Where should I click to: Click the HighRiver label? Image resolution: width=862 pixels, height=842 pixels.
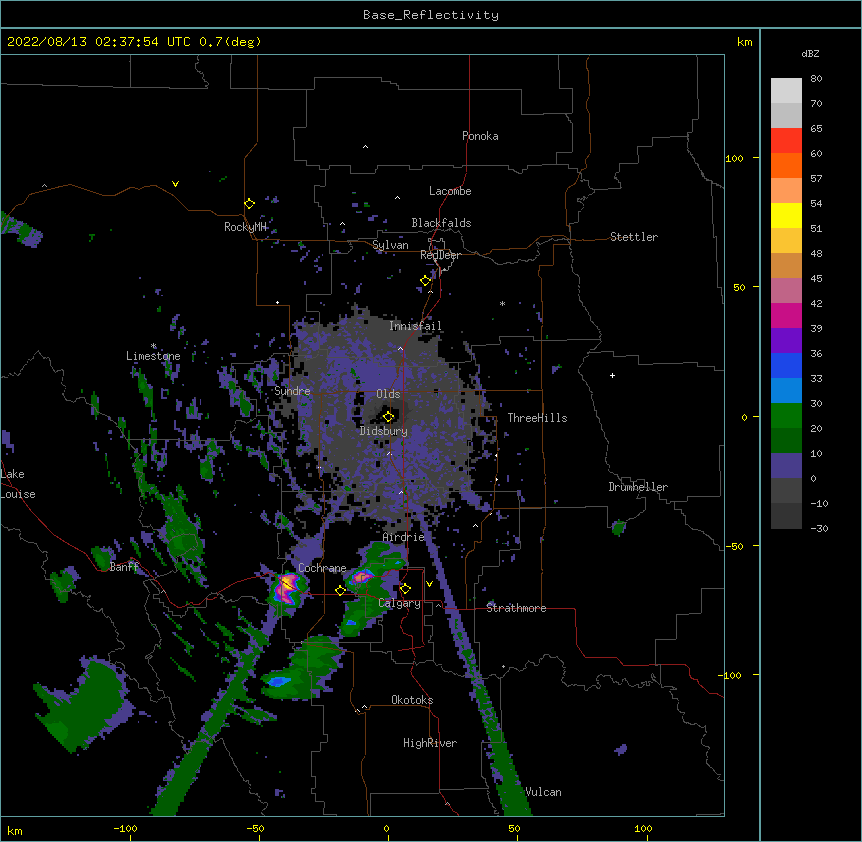430,743
